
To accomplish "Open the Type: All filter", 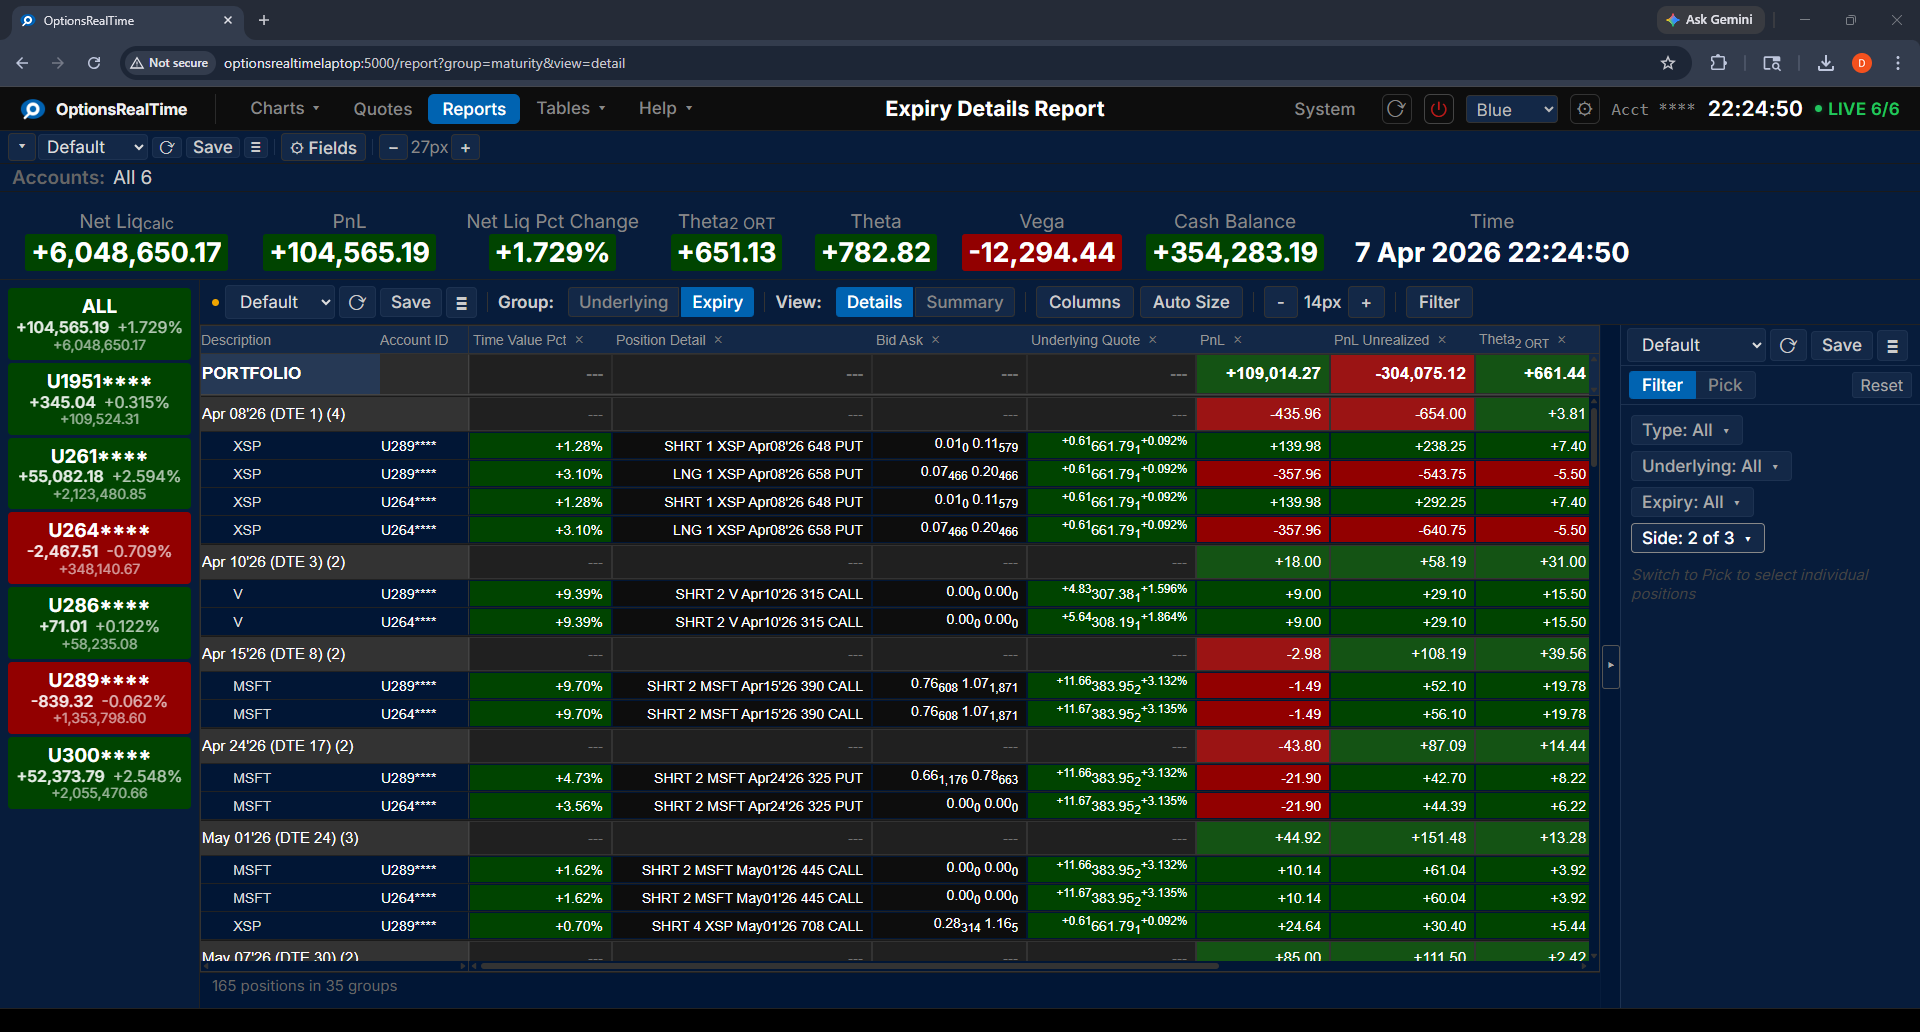I will click(1686, 430).
